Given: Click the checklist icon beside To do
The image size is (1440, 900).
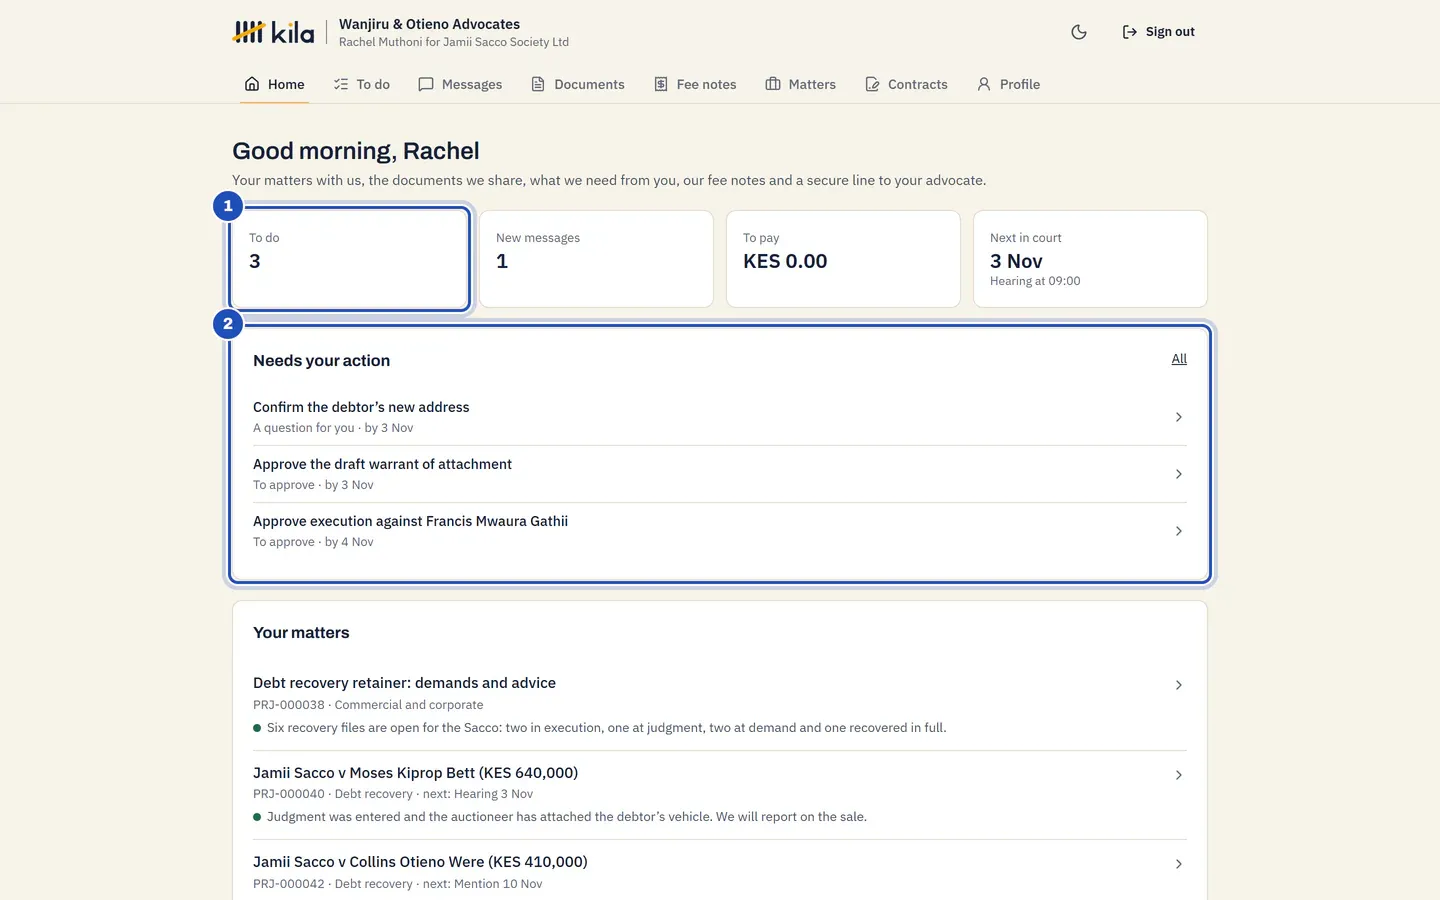Looking at the screenshot, I should point(341,84).
